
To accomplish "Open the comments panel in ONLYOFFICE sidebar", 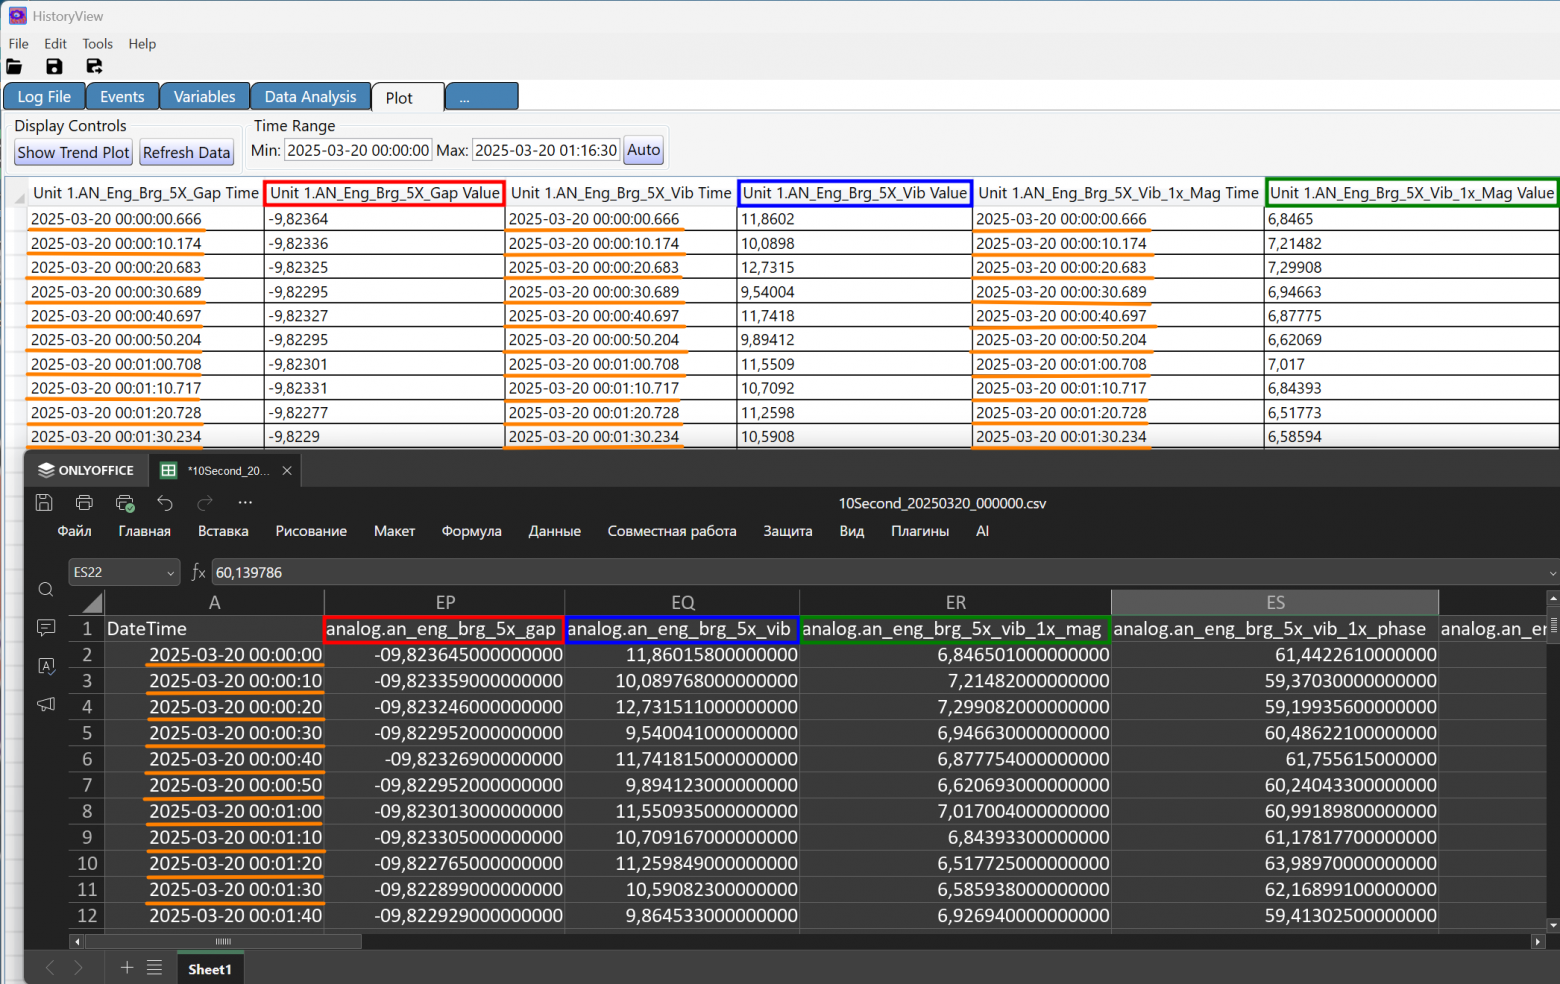I will tap(46, 628).
